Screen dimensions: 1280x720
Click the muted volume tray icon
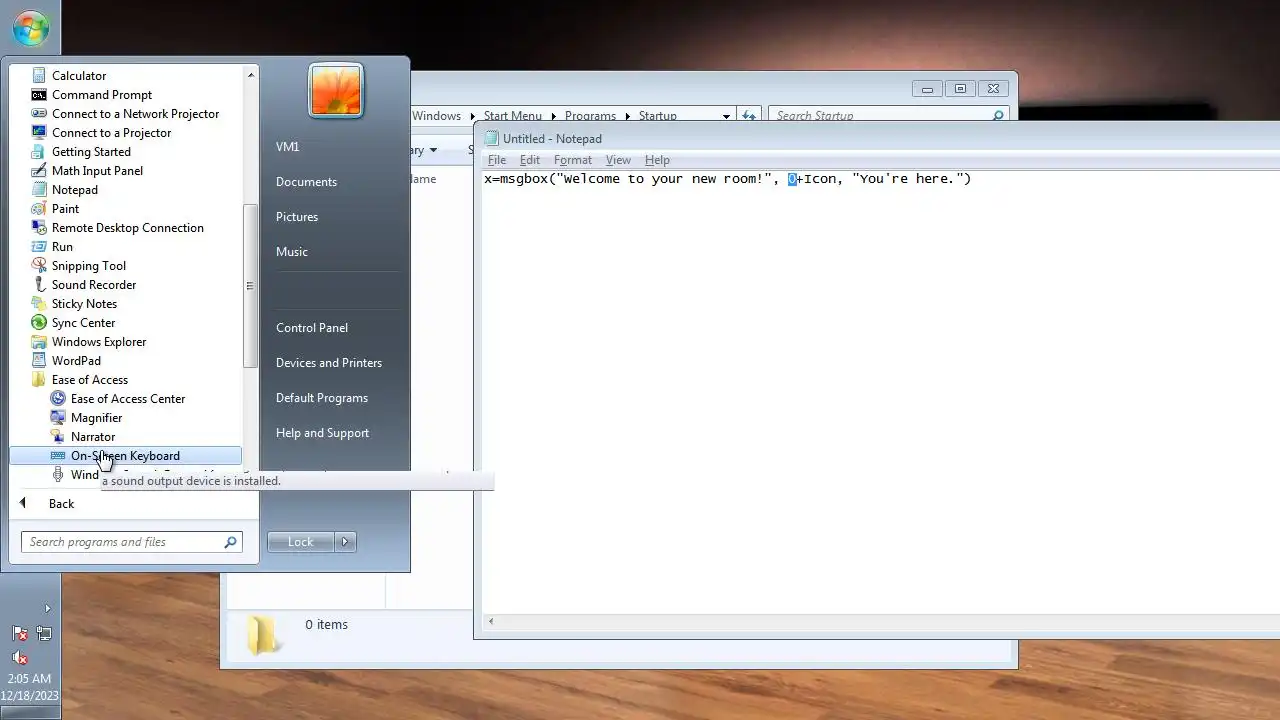pyautogui.click(x=20, y=657)
